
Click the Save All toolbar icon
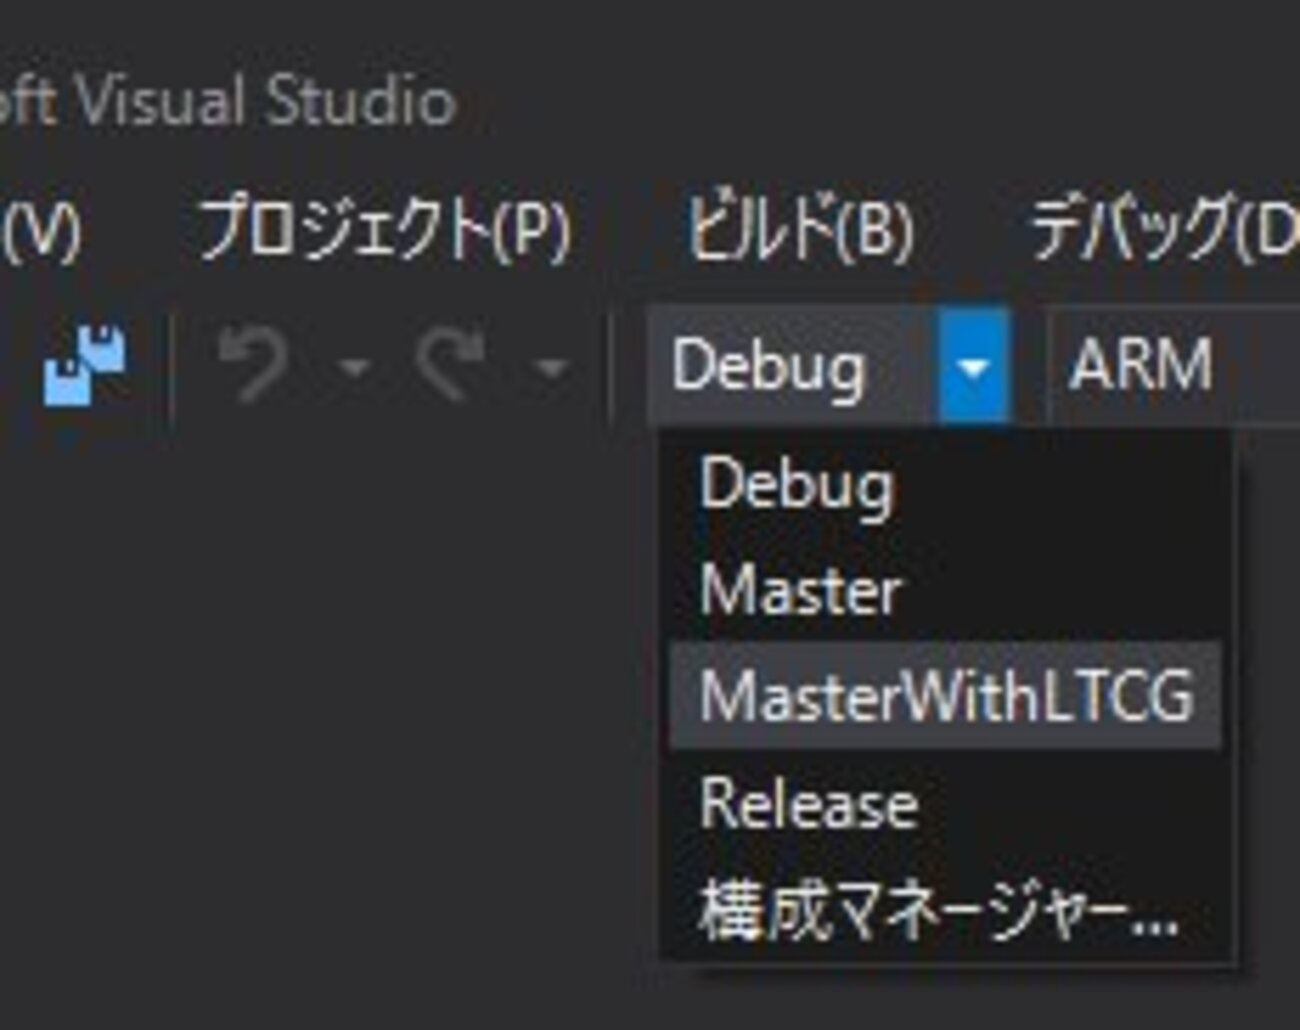click(x=85, y=365)
